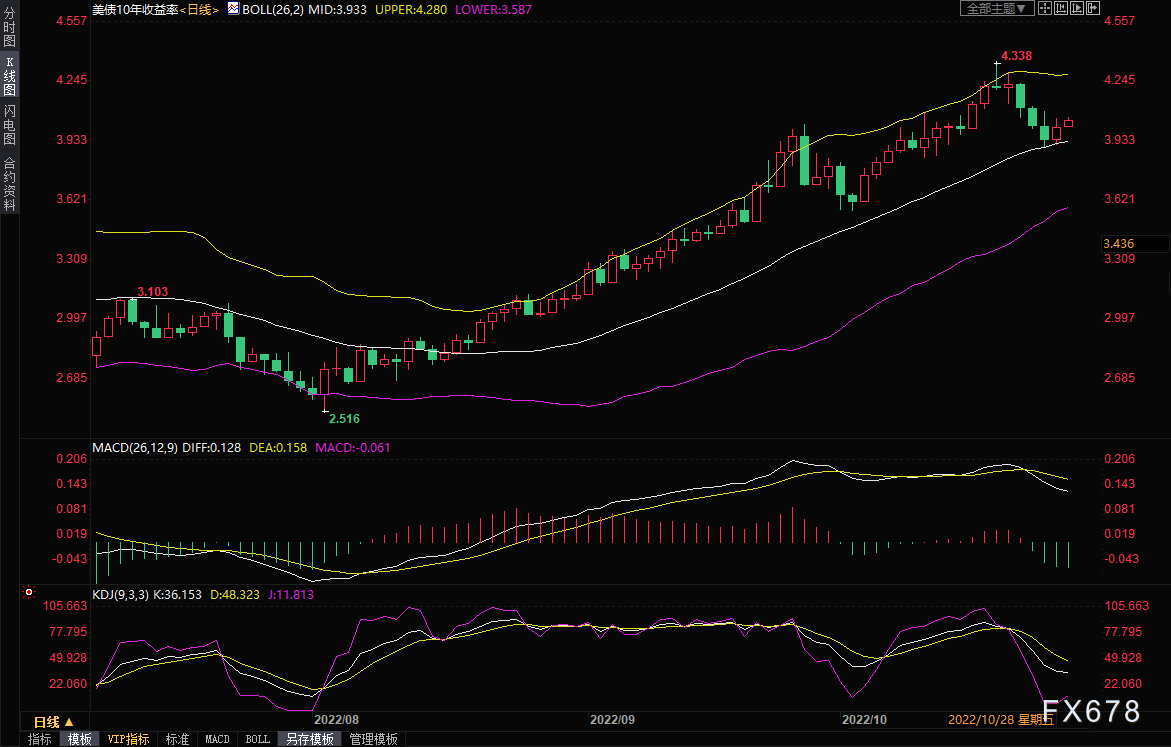Open the 闪电图 side tab
1171x747 pixels.
click(9, 124)
